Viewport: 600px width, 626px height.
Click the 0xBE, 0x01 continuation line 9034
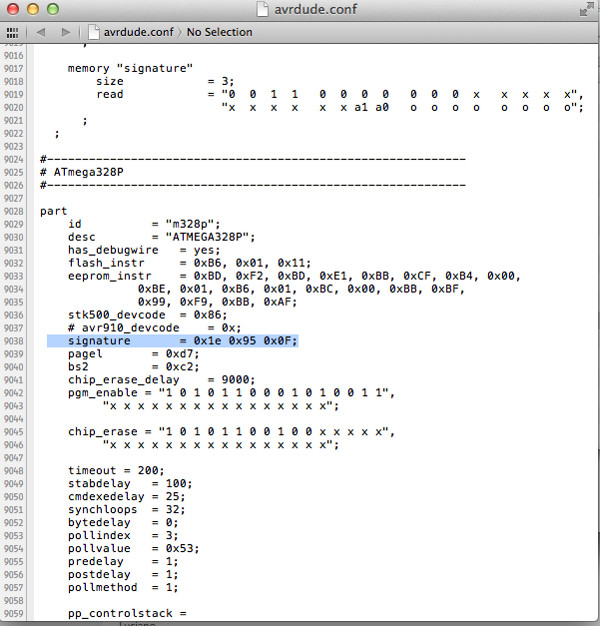tap(301, 289)
